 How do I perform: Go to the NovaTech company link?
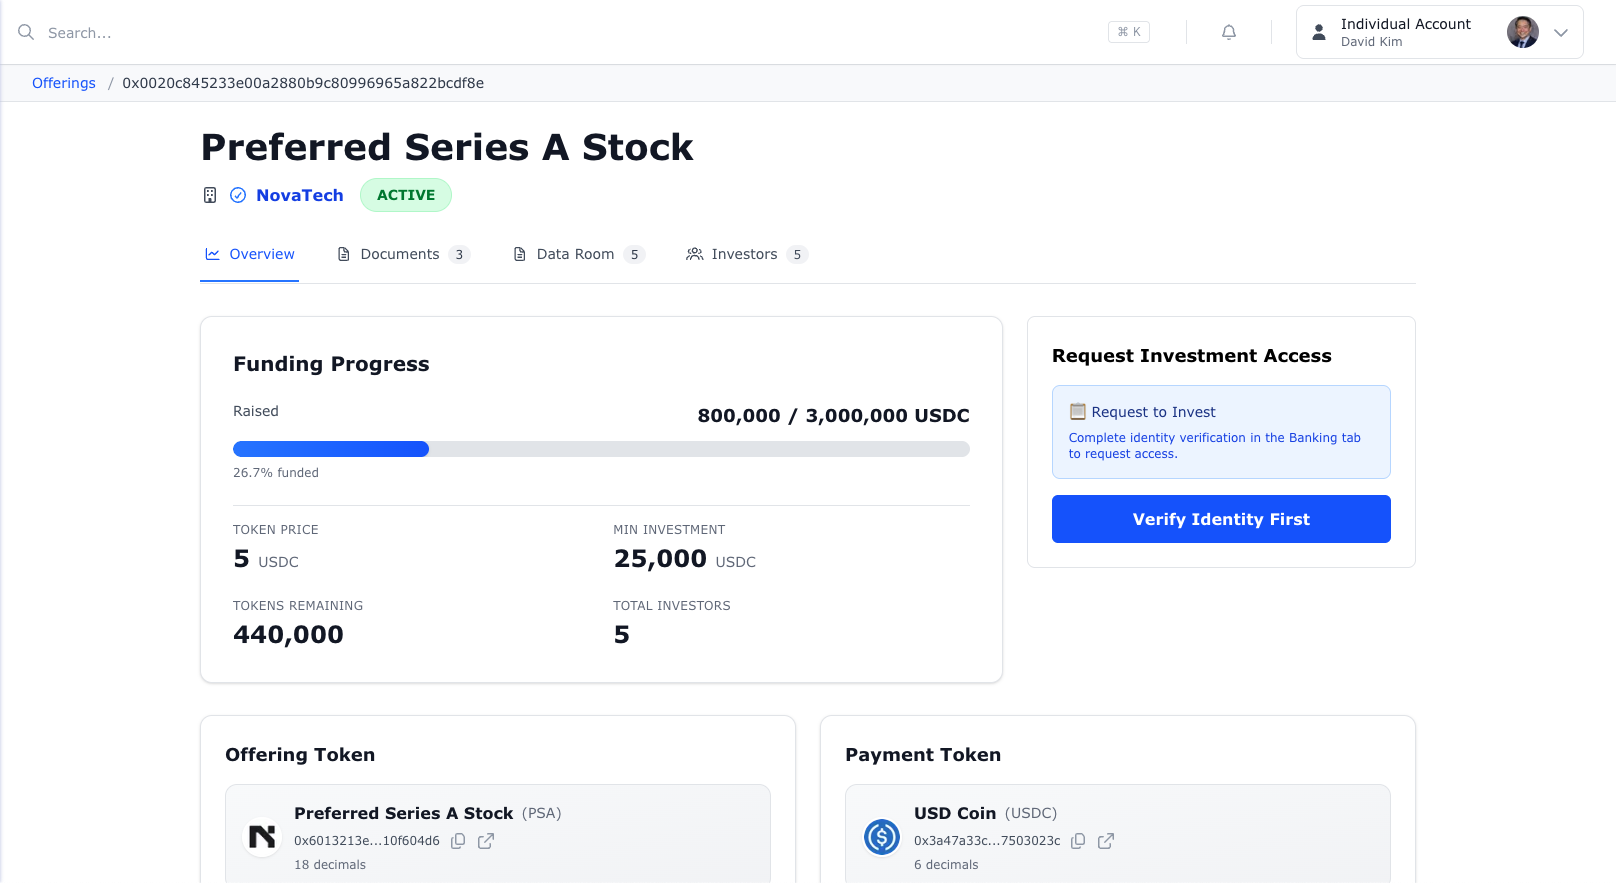point(300,195)
